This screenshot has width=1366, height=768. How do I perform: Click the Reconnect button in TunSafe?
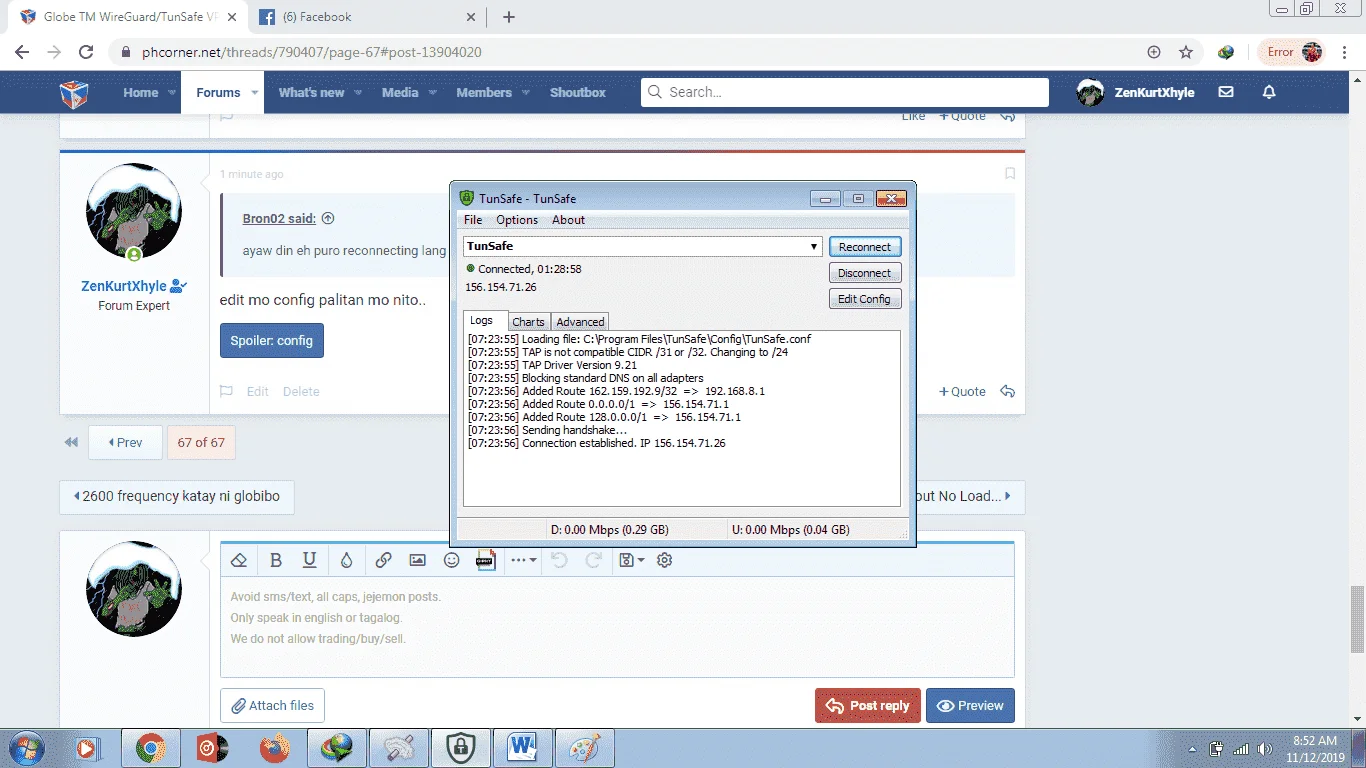865,247
